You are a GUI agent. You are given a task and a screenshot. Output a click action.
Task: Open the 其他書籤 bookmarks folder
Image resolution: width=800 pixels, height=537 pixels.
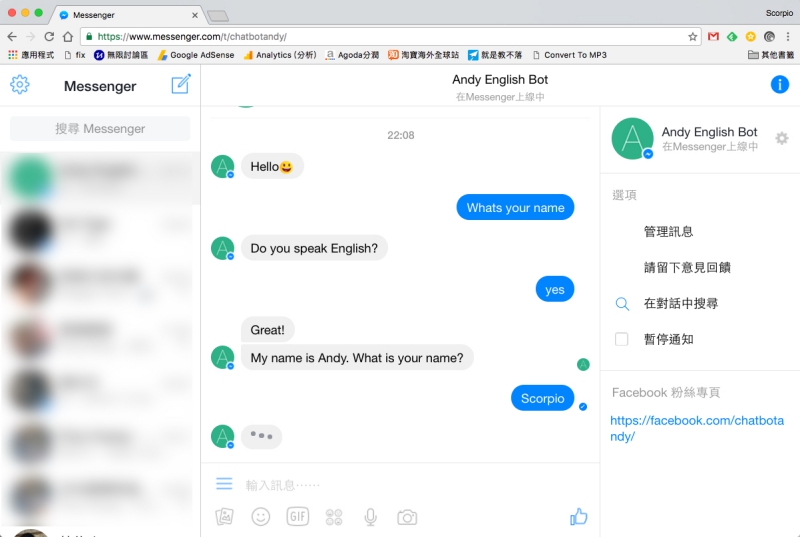pyautogui.click(x=771, y=55)
